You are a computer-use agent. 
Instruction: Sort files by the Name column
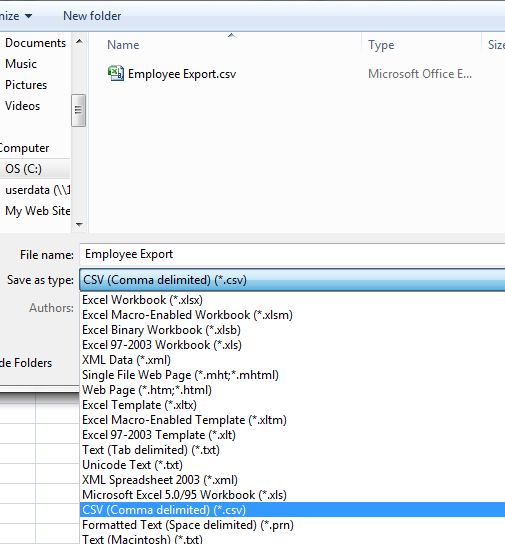click(x=123, y=45)
